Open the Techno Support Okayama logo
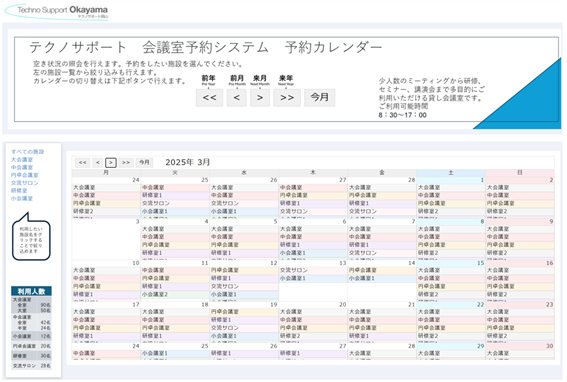 click(57, 11)
